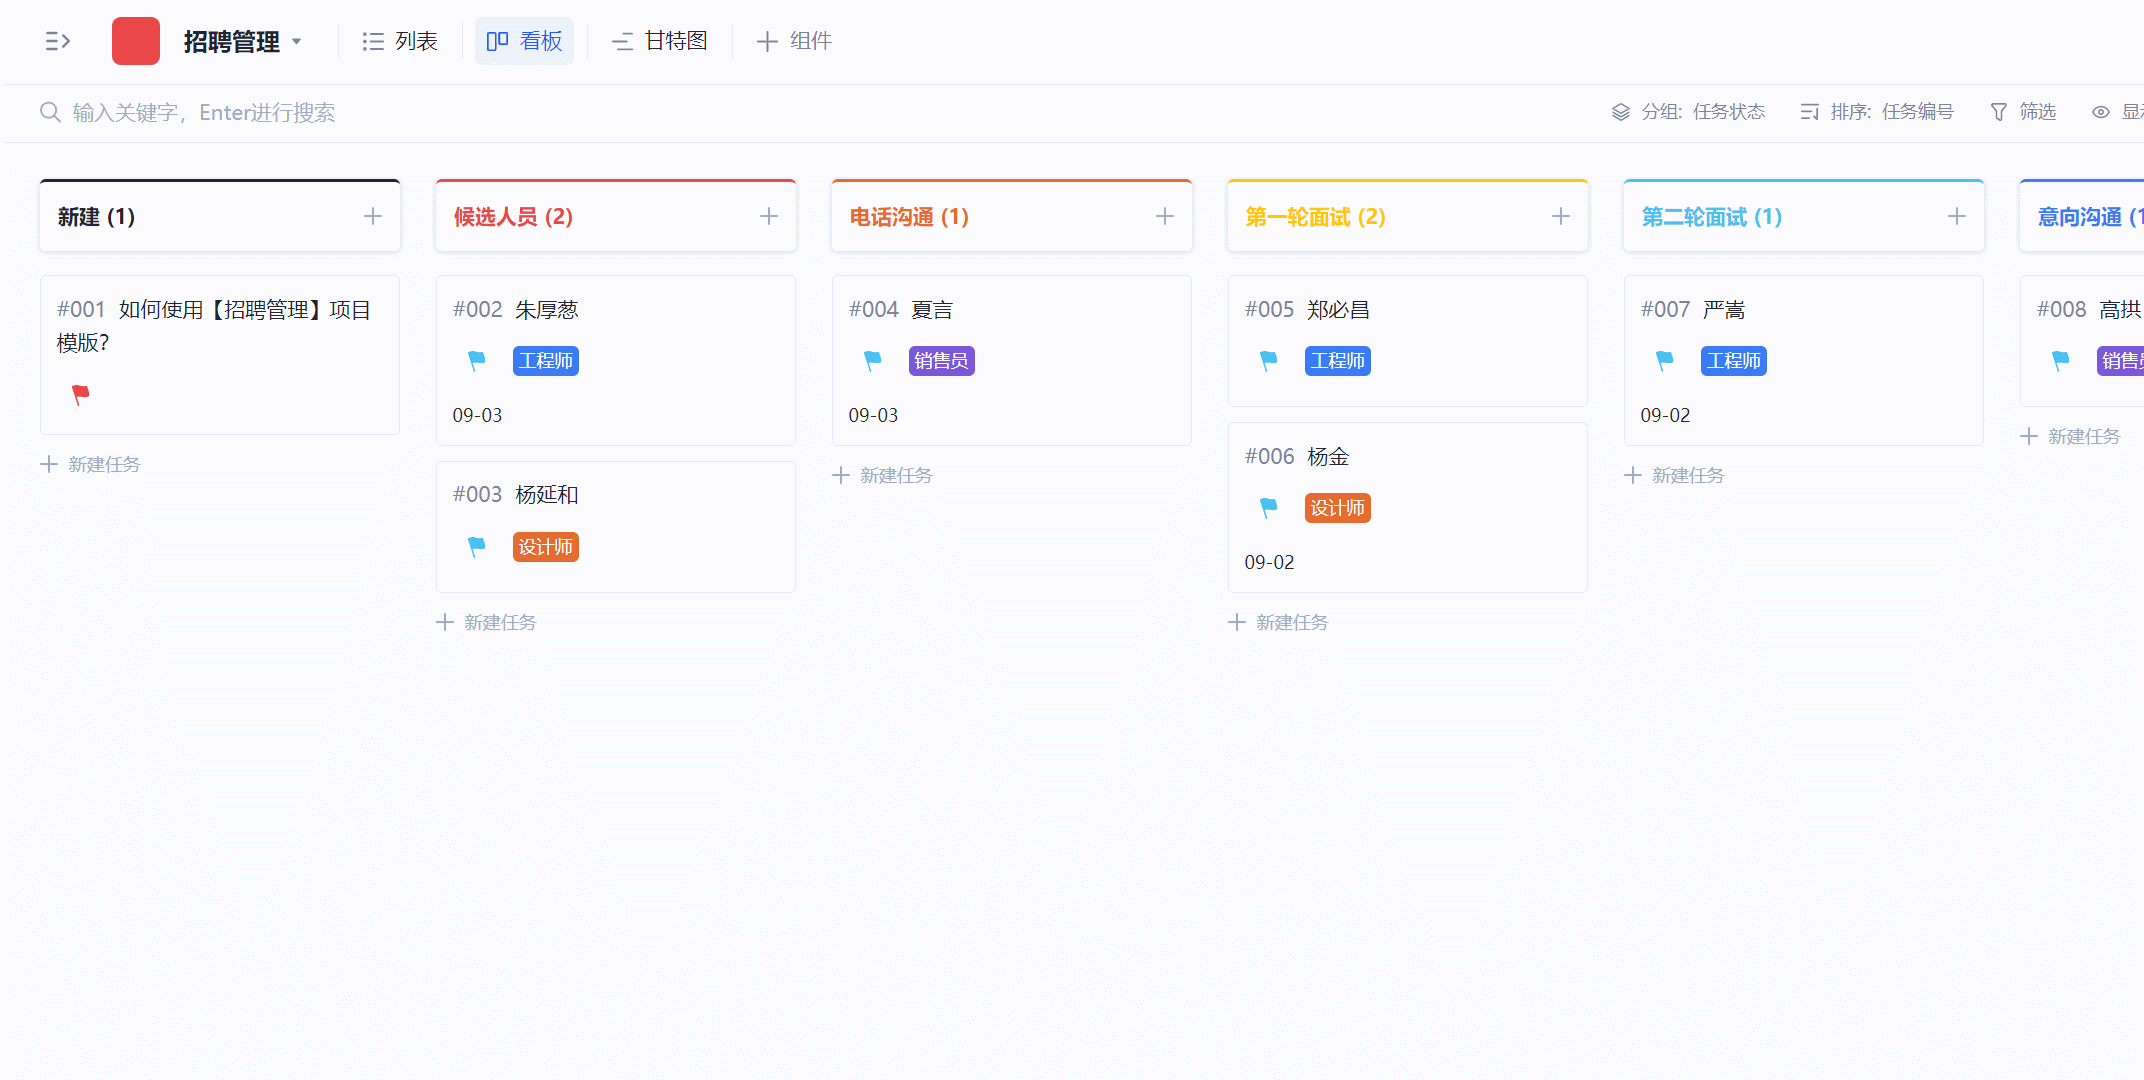
Task: Click the red priority flag on task #001
Action: (81, 394)
